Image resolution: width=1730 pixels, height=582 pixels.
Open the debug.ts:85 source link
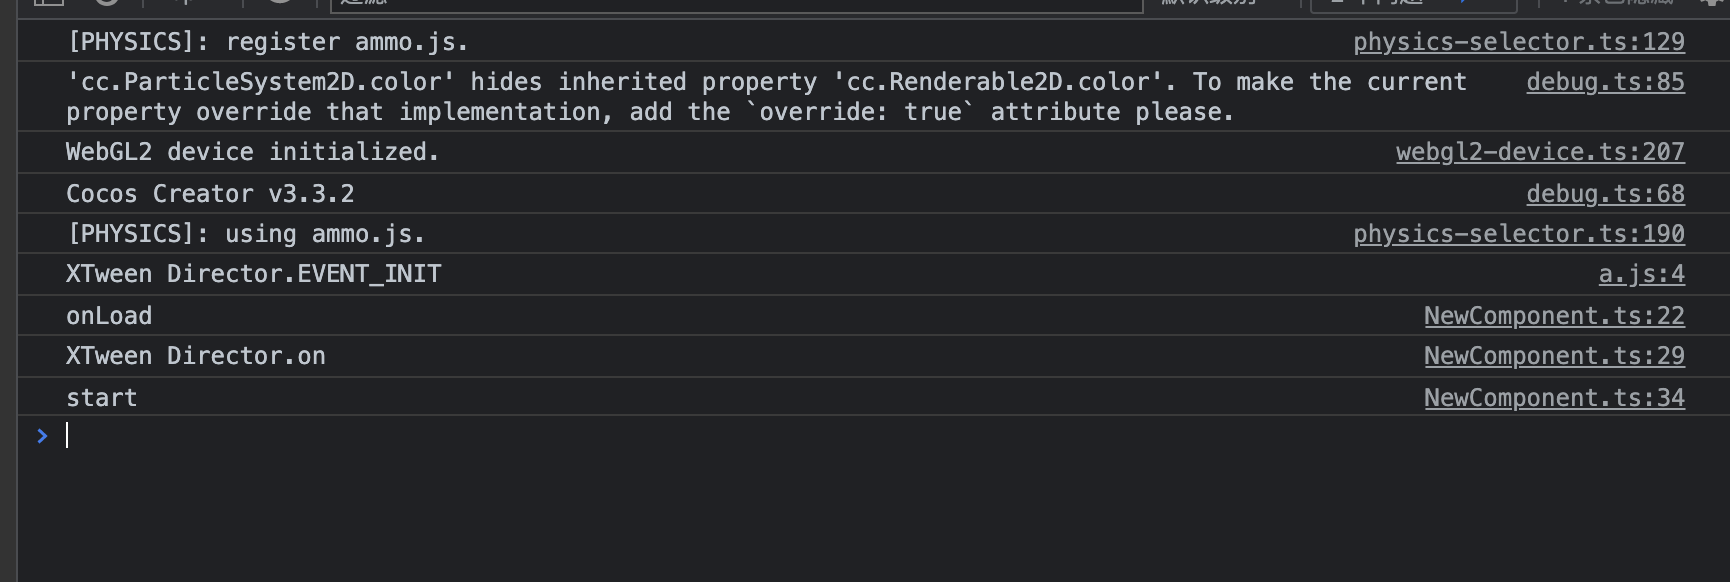point(1604,82)
